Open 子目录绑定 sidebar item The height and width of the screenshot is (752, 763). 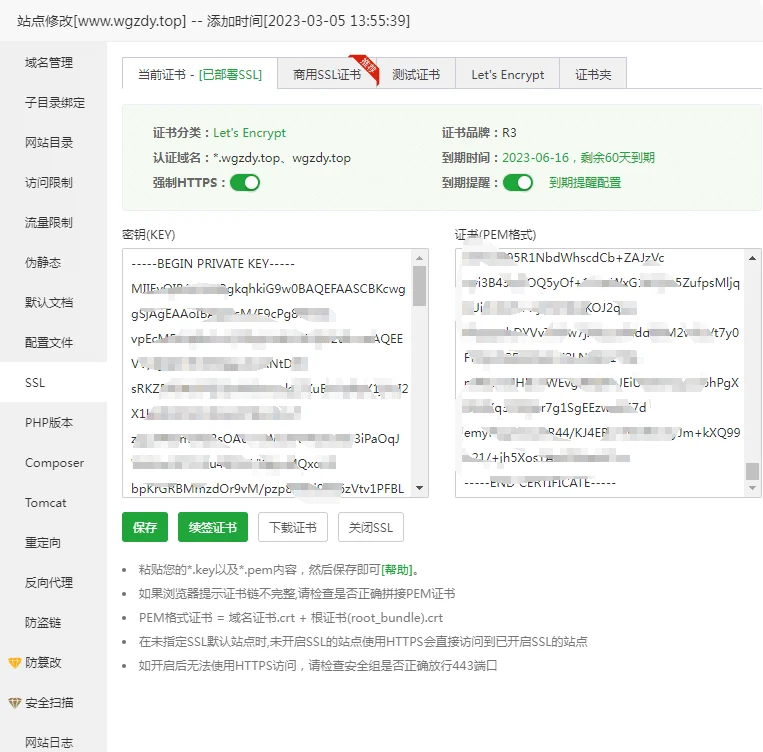pyautogui.click(x=54, y=103)
